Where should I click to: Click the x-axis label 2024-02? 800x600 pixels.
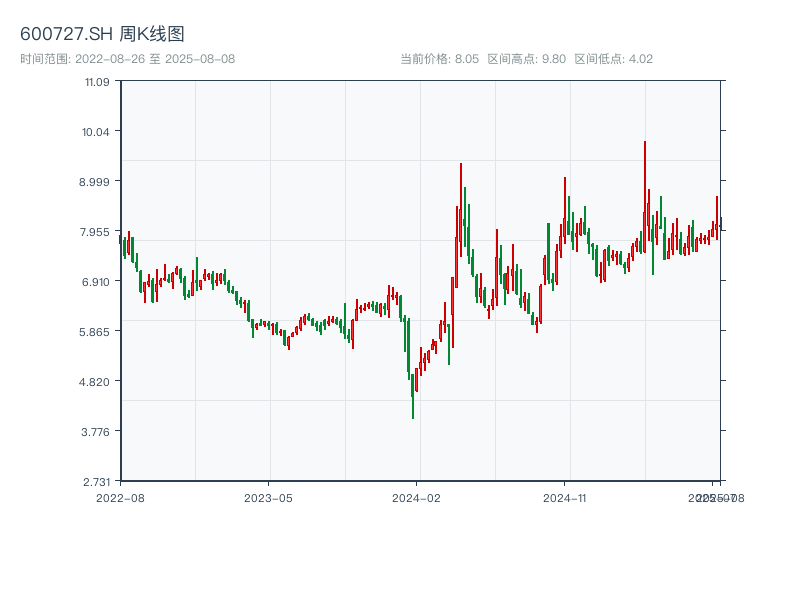[416, 498]
